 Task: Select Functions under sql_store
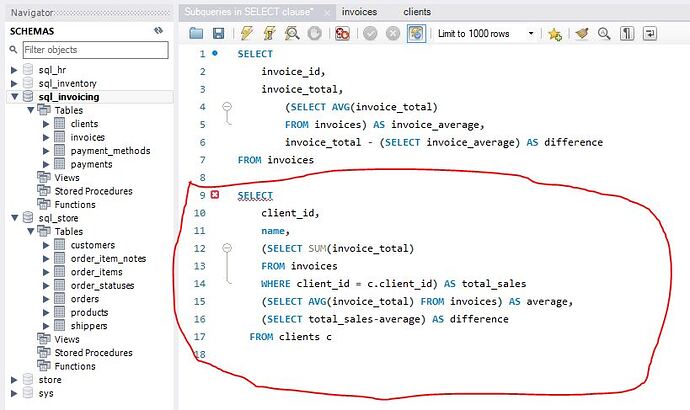[x=75, y=366]
